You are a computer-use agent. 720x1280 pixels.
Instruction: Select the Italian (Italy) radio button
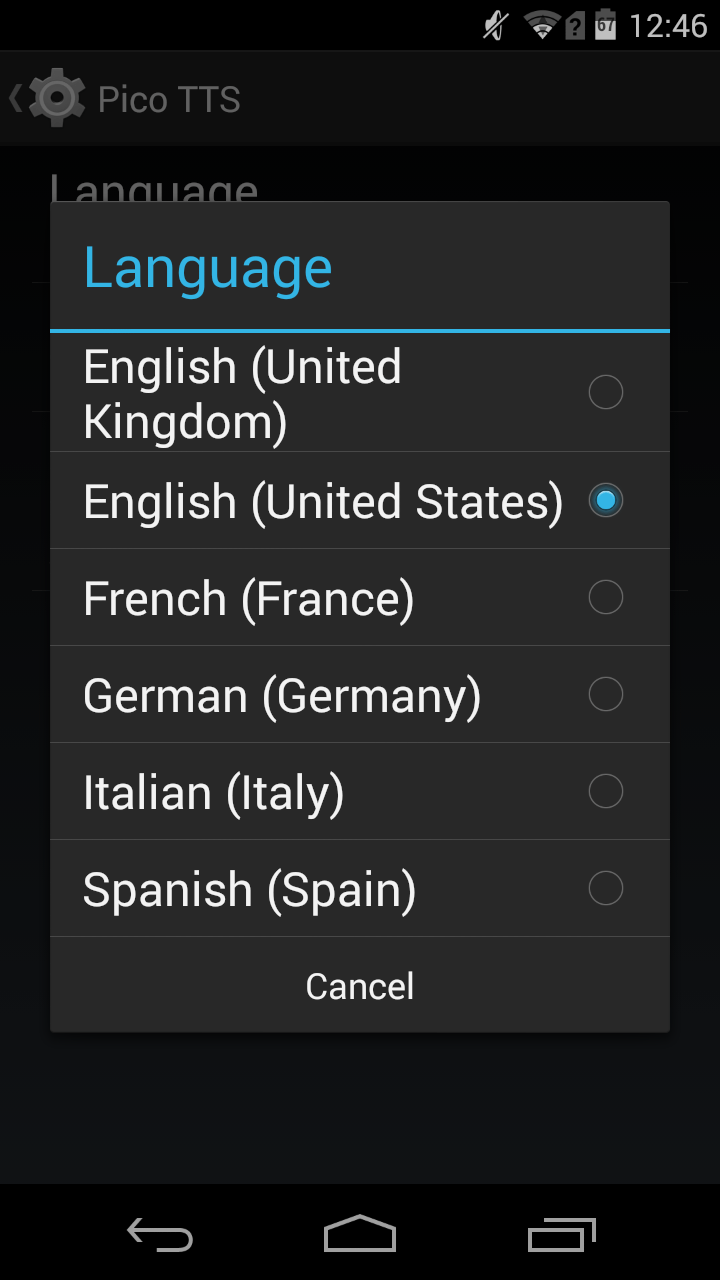(x=606, y=791)
